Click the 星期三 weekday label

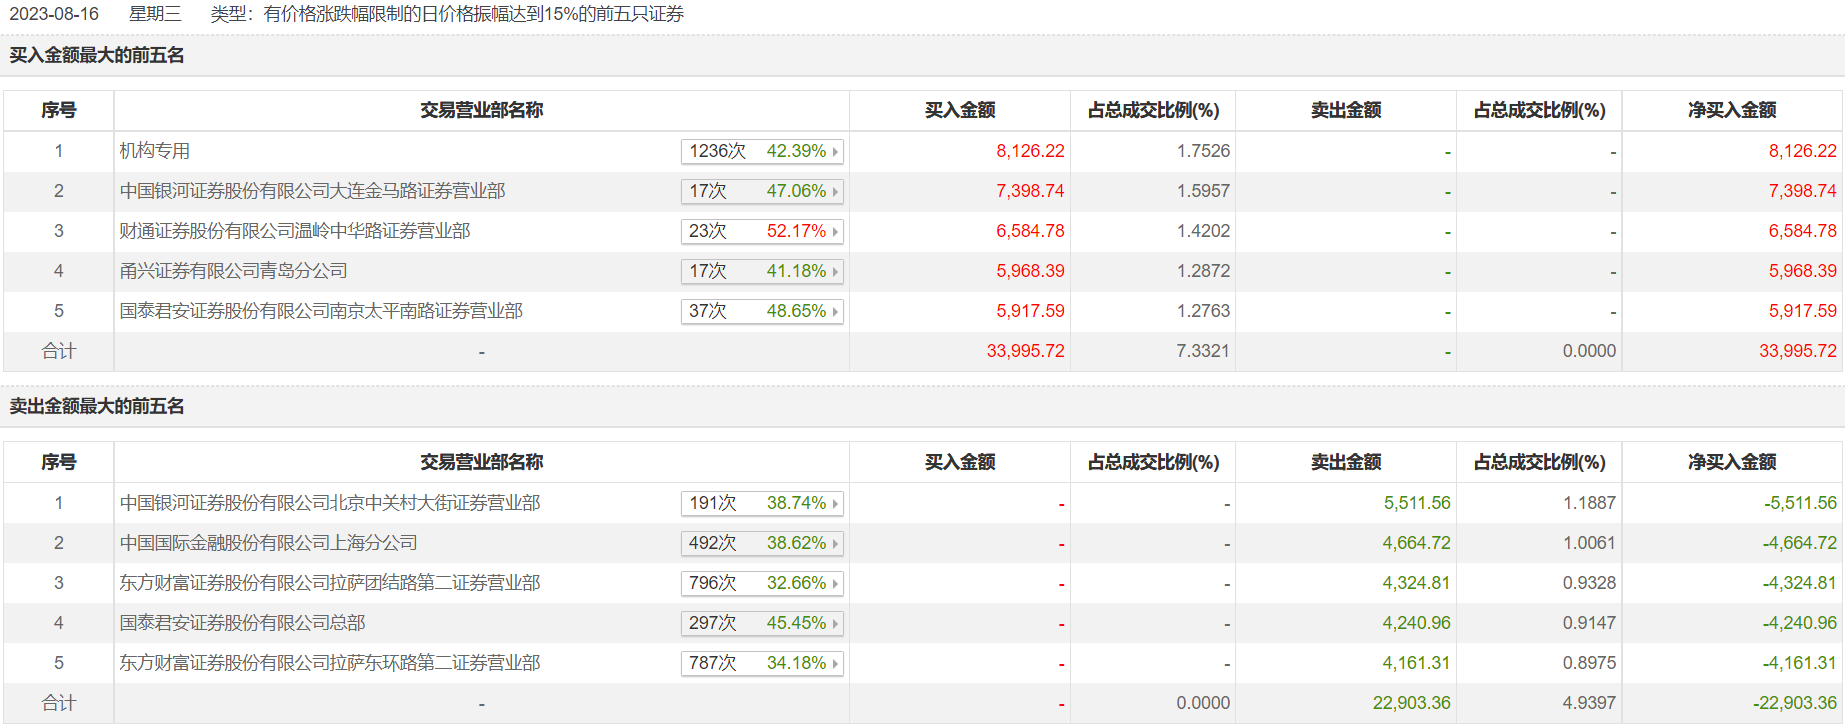click(x=155, y=14)
